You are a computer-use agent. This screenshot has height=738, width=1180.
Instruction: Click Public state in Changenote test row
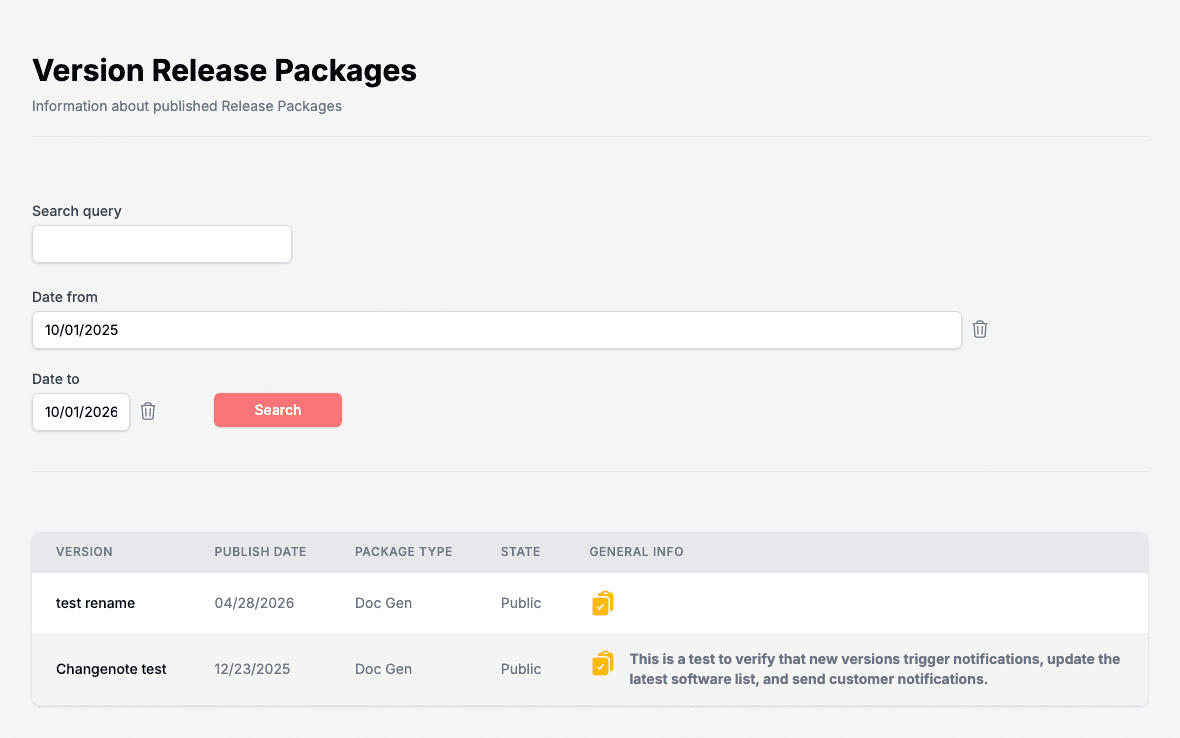pos(521,670)
